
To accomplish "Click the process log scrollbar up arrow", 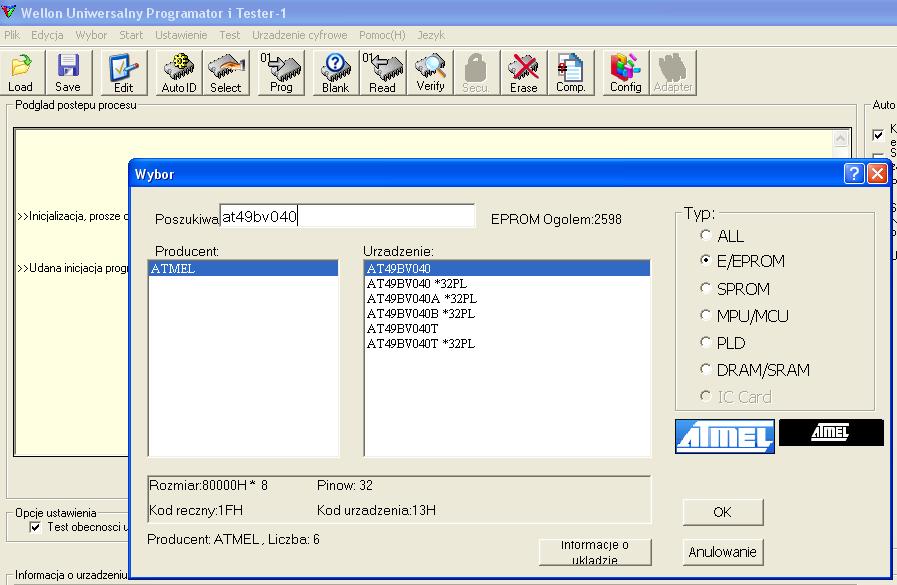I will tap(840, 138).
